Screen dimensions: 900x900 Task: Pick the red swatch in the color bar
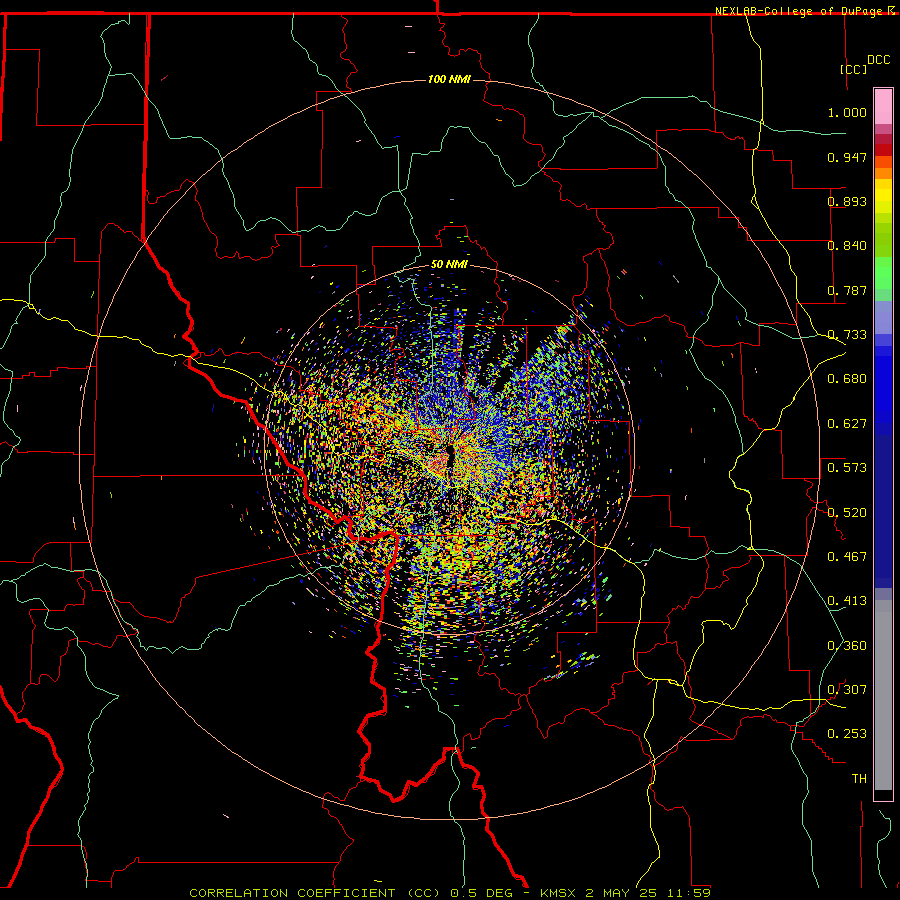pos(883,149)
